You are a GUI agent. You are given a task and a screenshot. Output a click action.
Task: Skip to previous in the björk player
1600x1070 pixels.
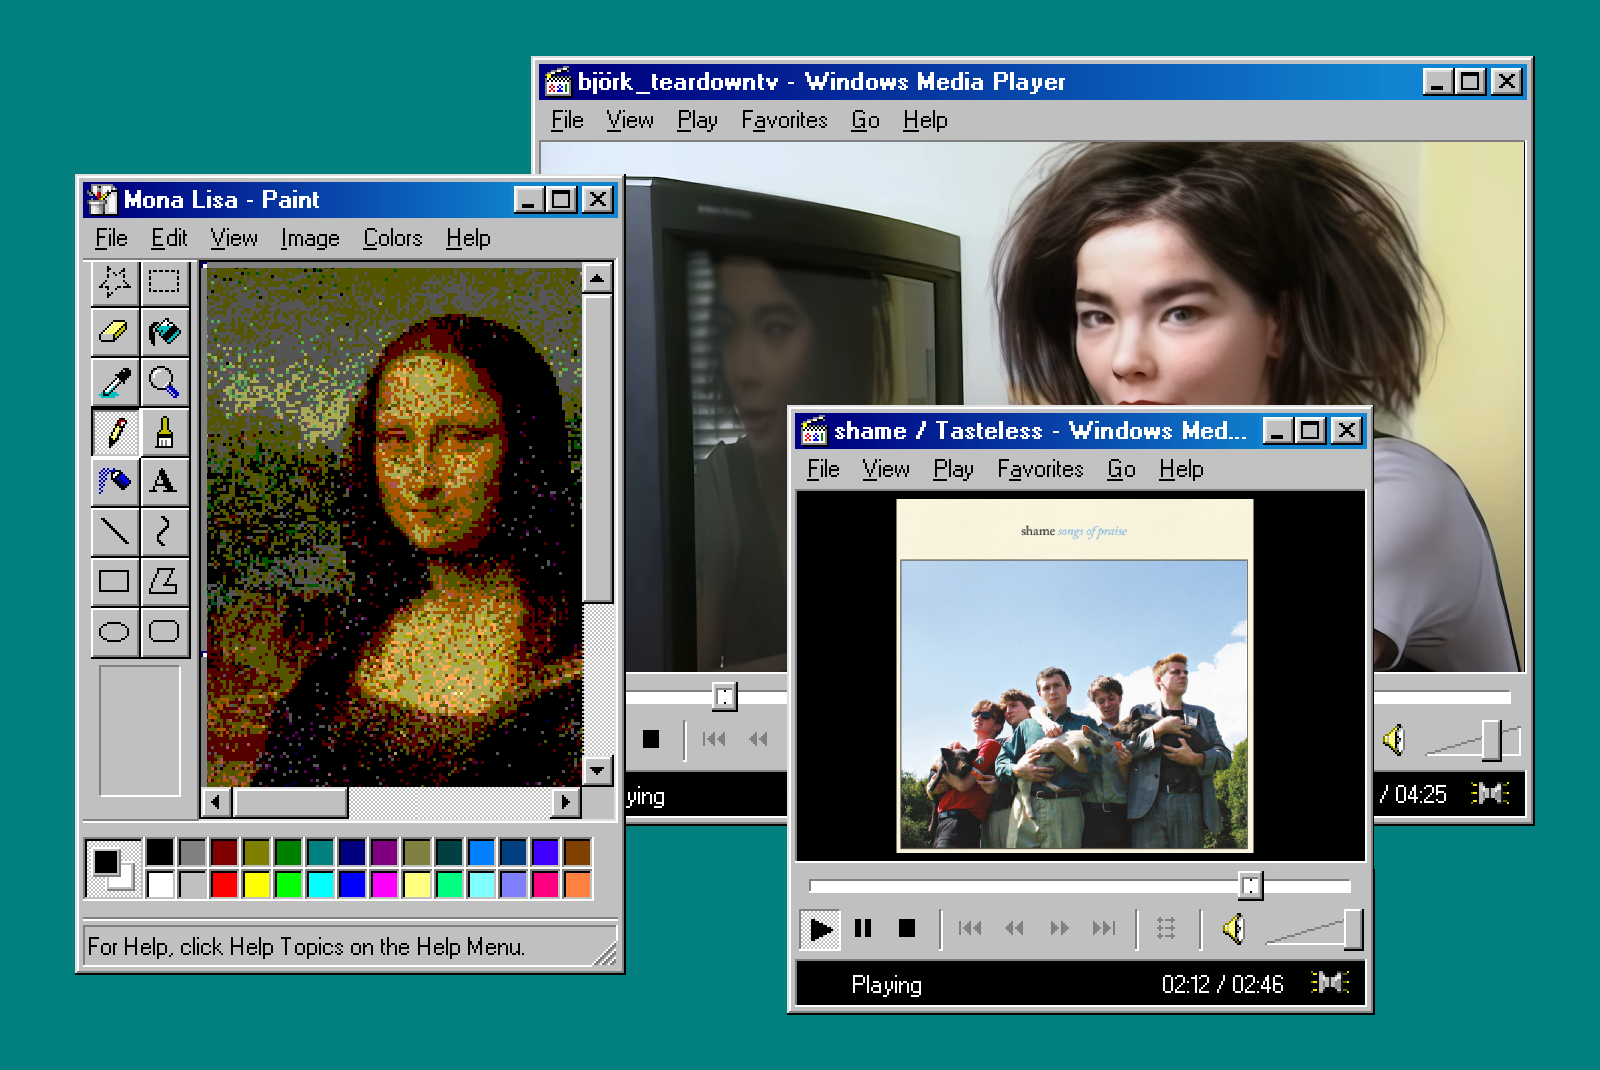pyautogui.click(x=714, y=740)
